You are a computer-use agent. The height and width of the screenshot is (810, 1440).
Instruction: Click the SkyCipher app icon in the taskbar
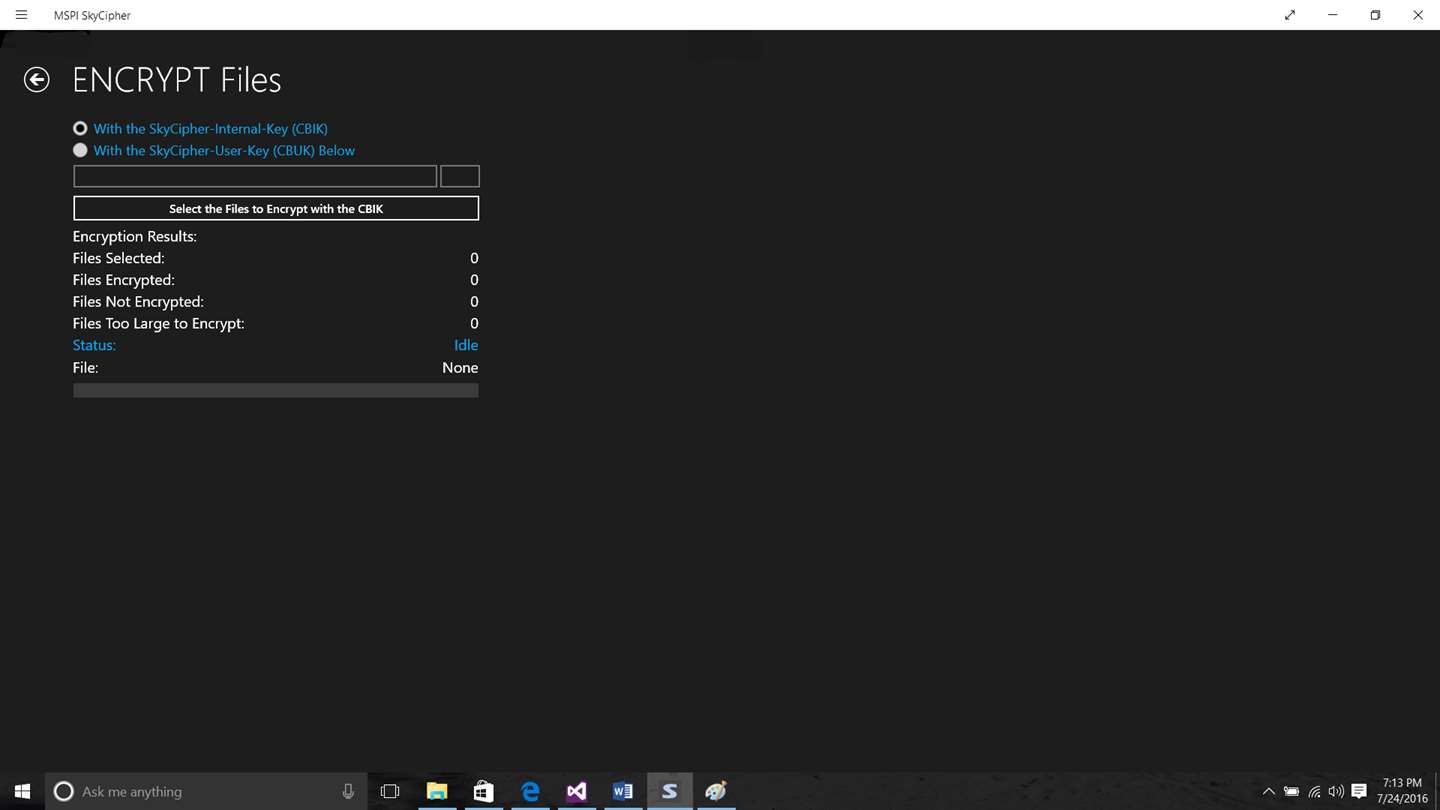coord(670,791)
